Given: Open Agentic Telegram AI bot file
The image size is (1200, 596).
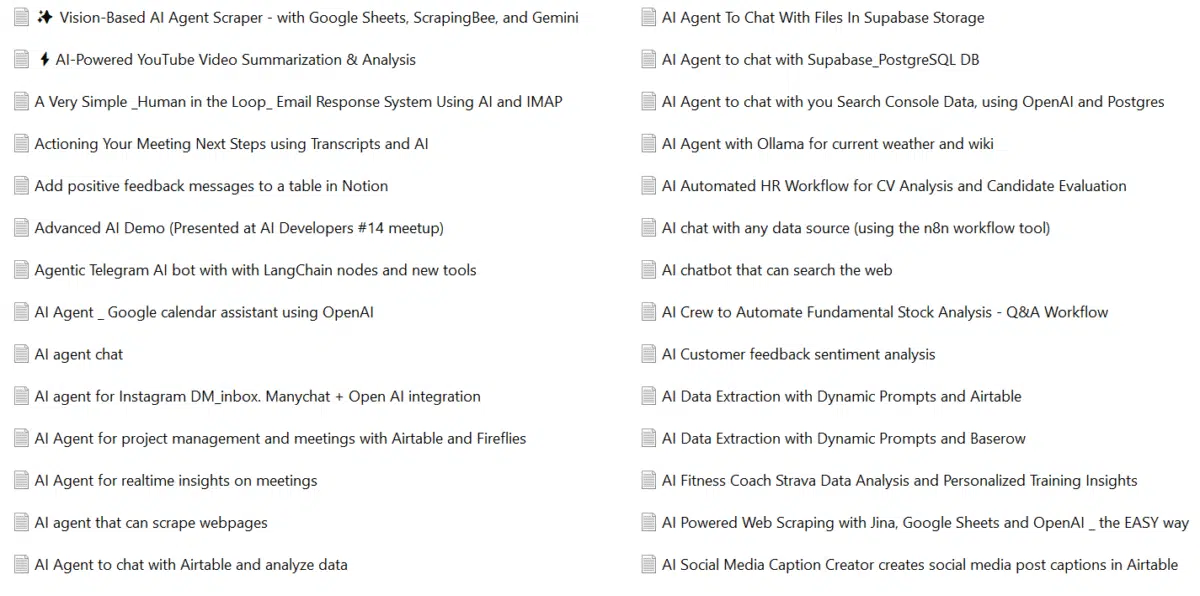Looking at the screenshot, I should [x=255, y=270].
